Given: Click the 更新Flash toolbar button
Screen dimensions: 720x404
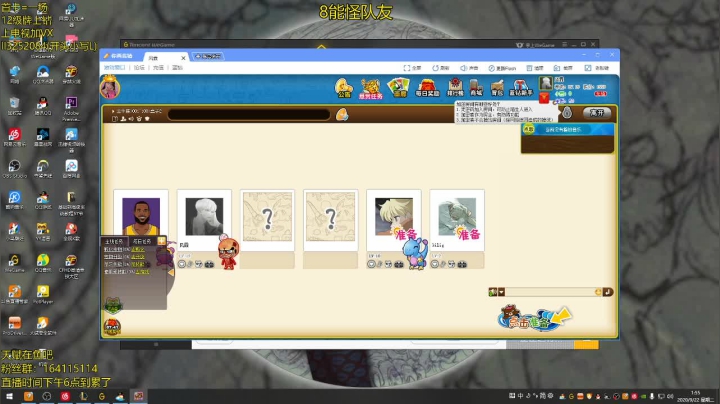Looking at the screenshot, I should 502,68.
